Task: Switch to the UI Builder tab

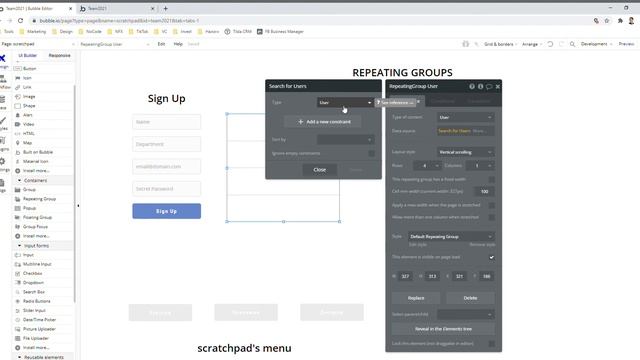Action: 28,56
